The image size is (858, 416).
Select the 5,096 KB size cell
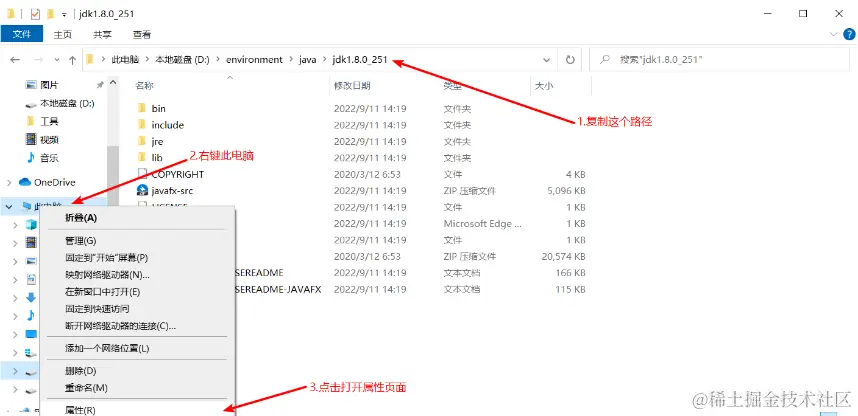[566, 190]
